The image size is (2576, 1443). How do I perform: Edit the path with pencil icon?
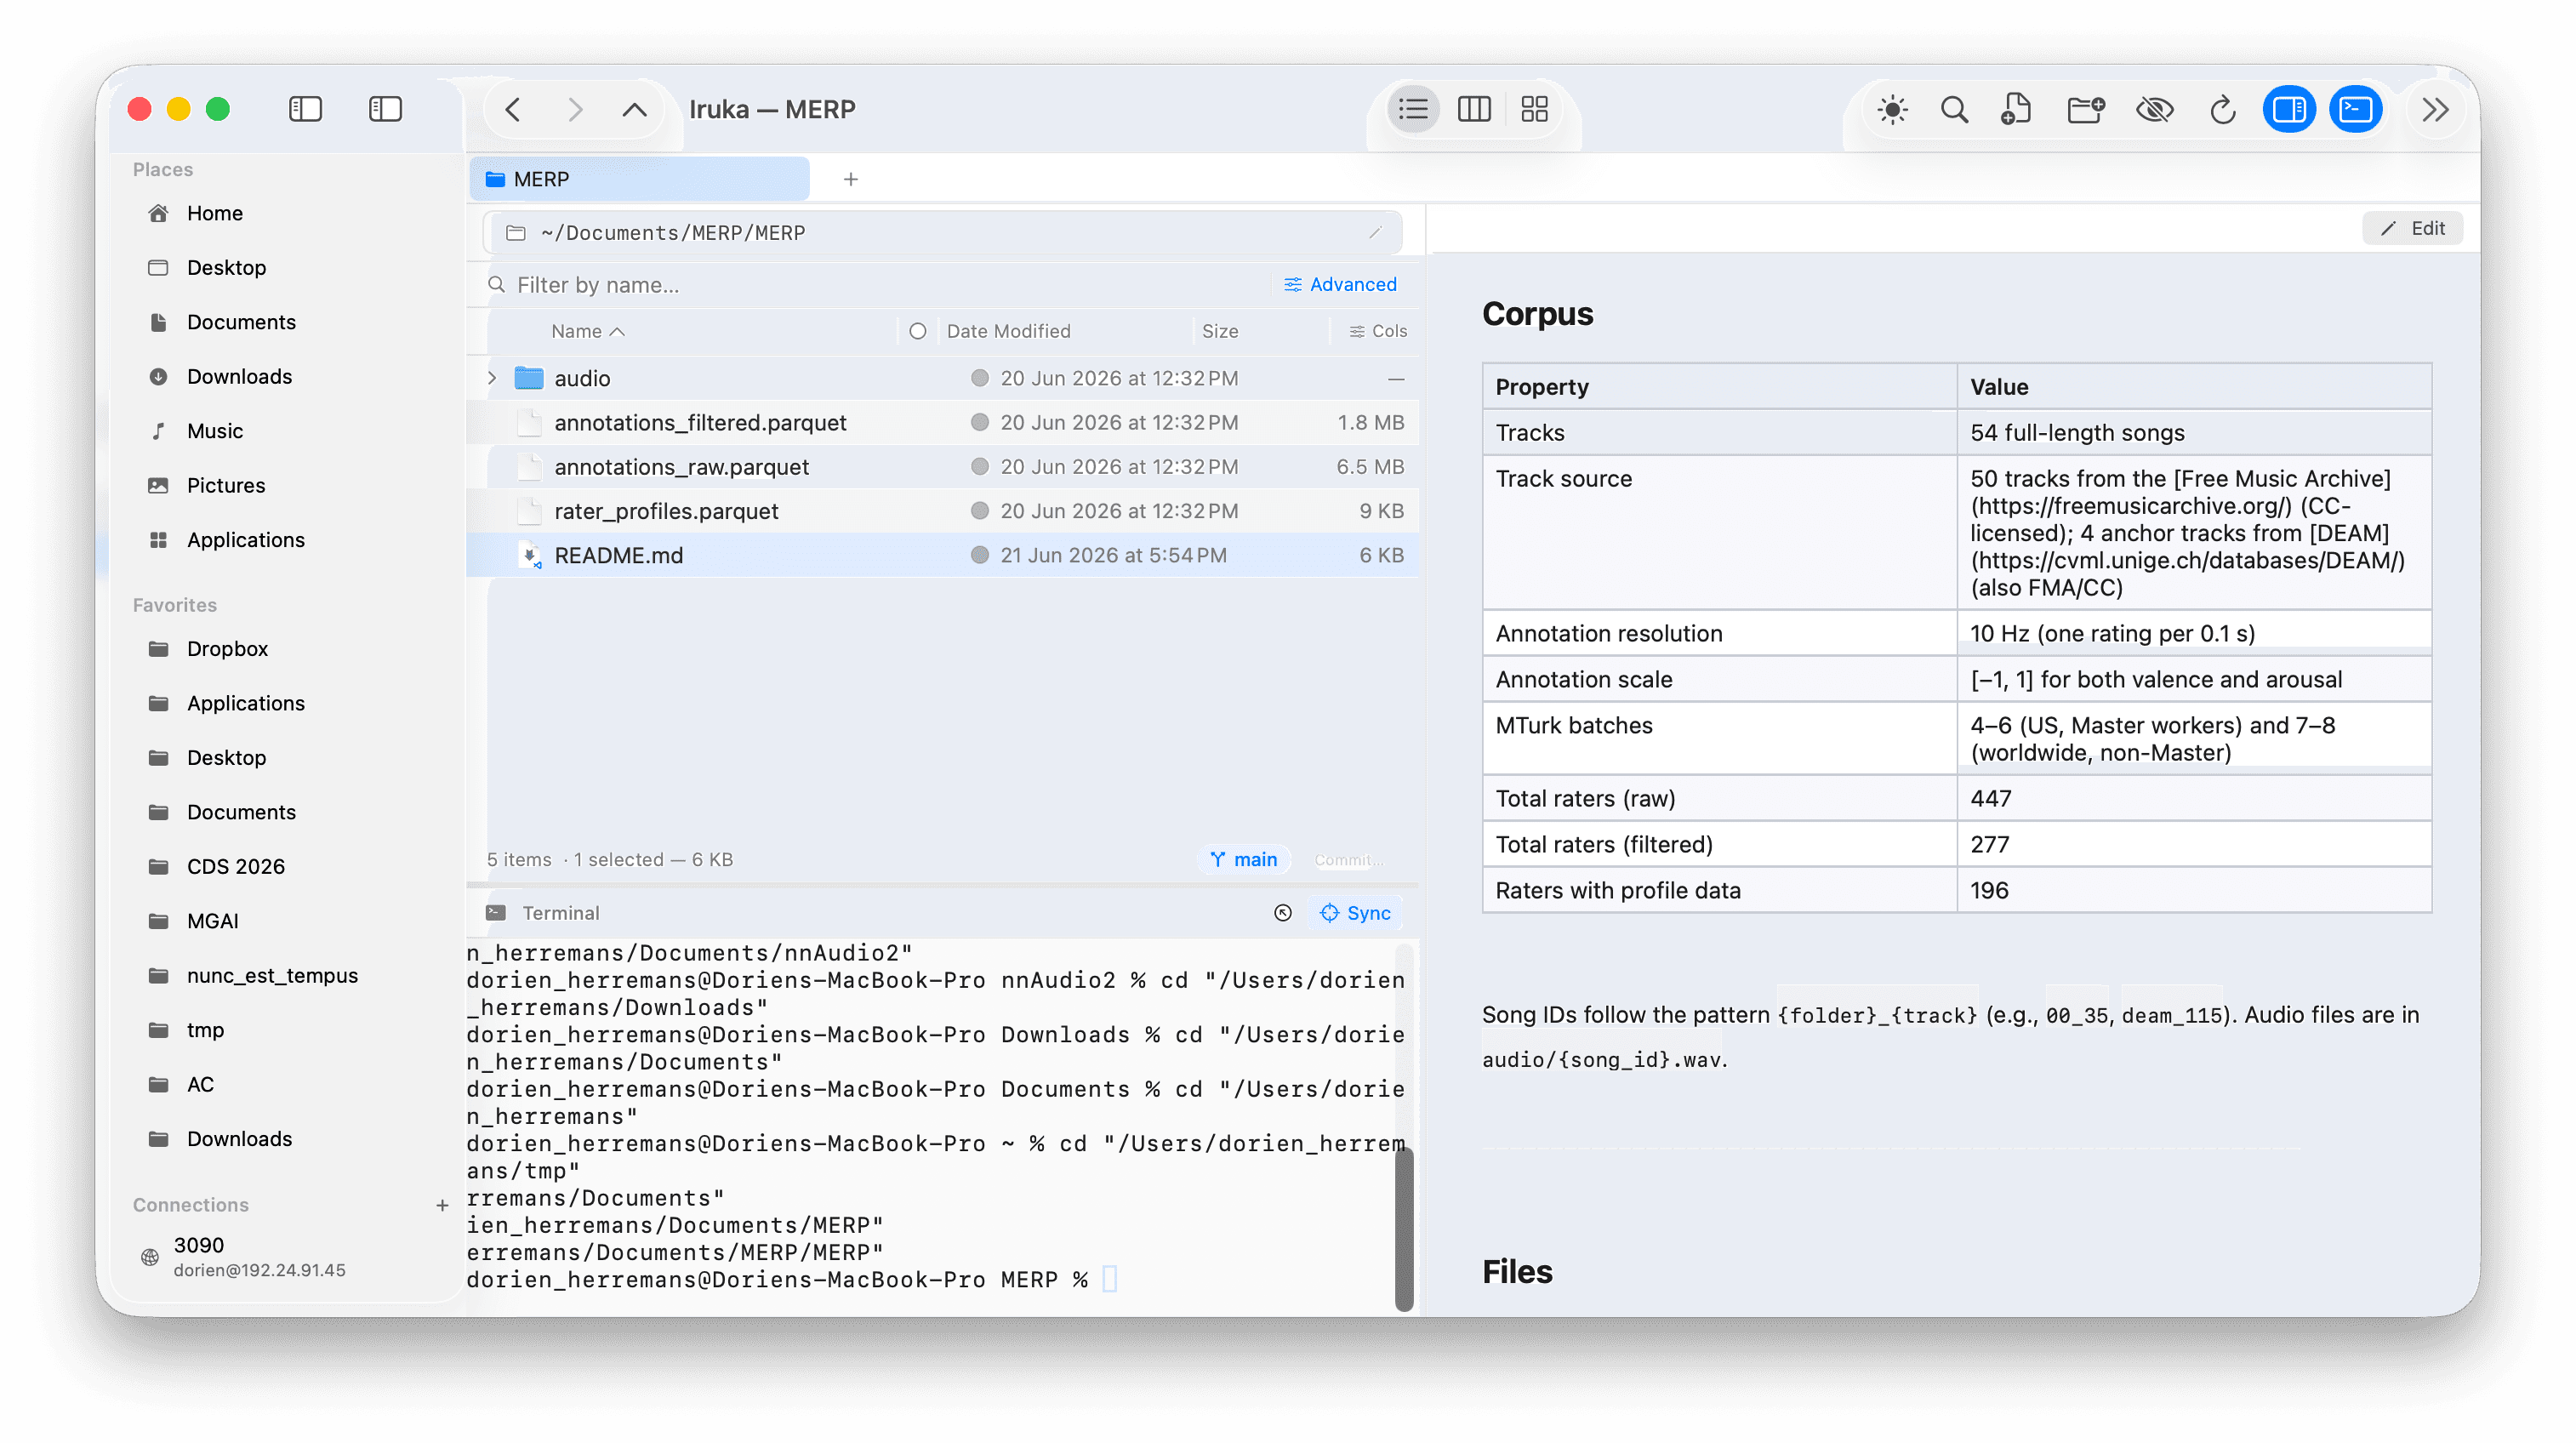click(x=1376, y=233)
